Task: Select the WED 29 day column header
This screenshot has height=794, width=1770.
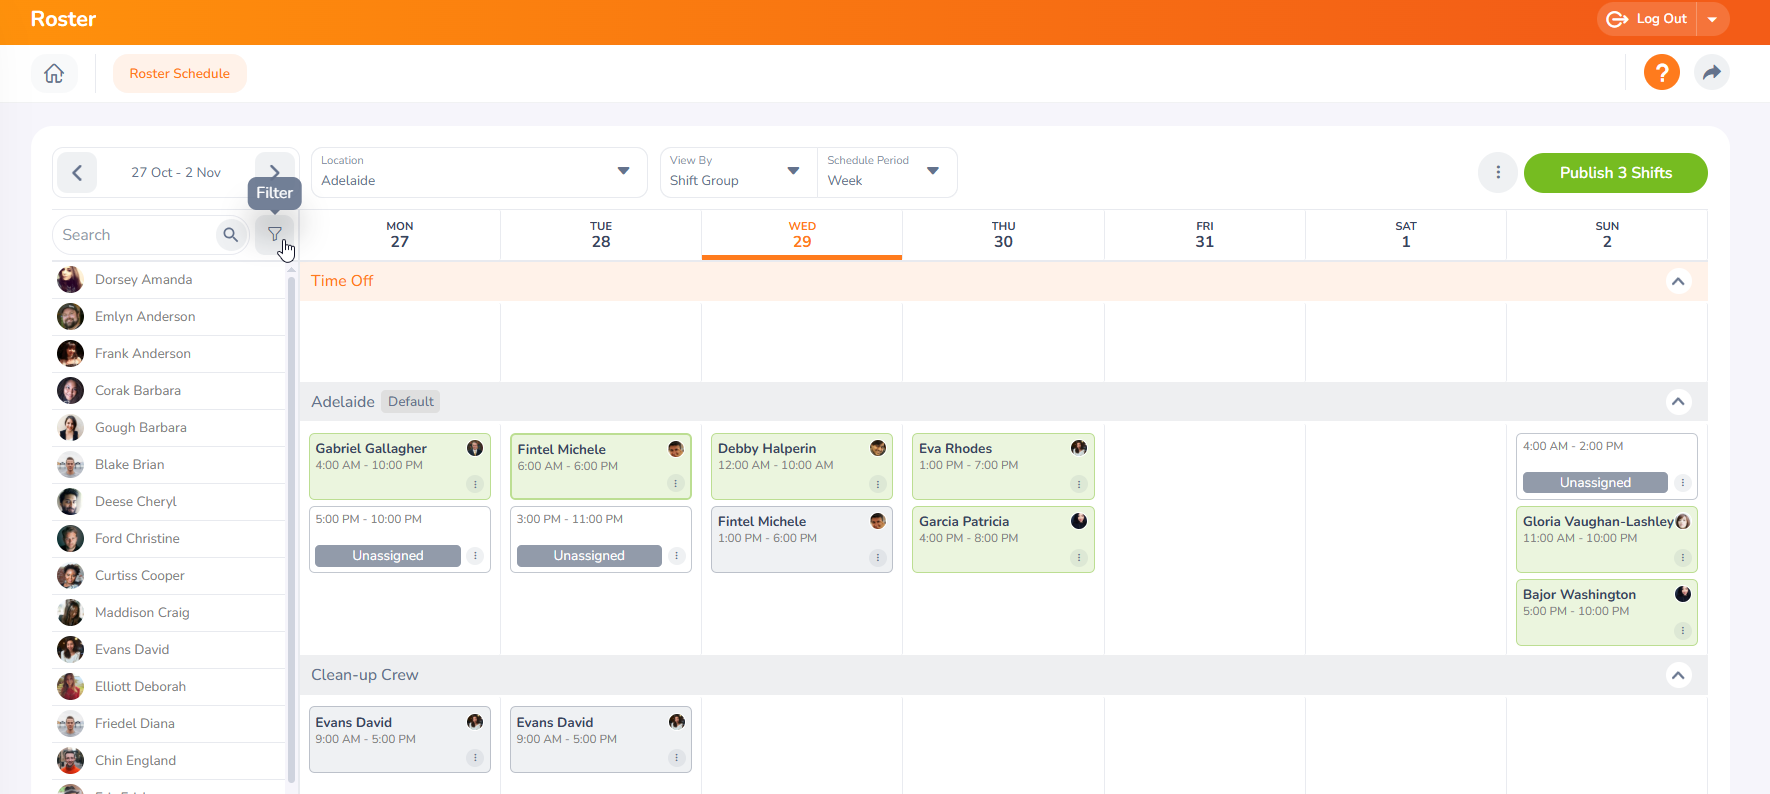Action: point(801,235)
